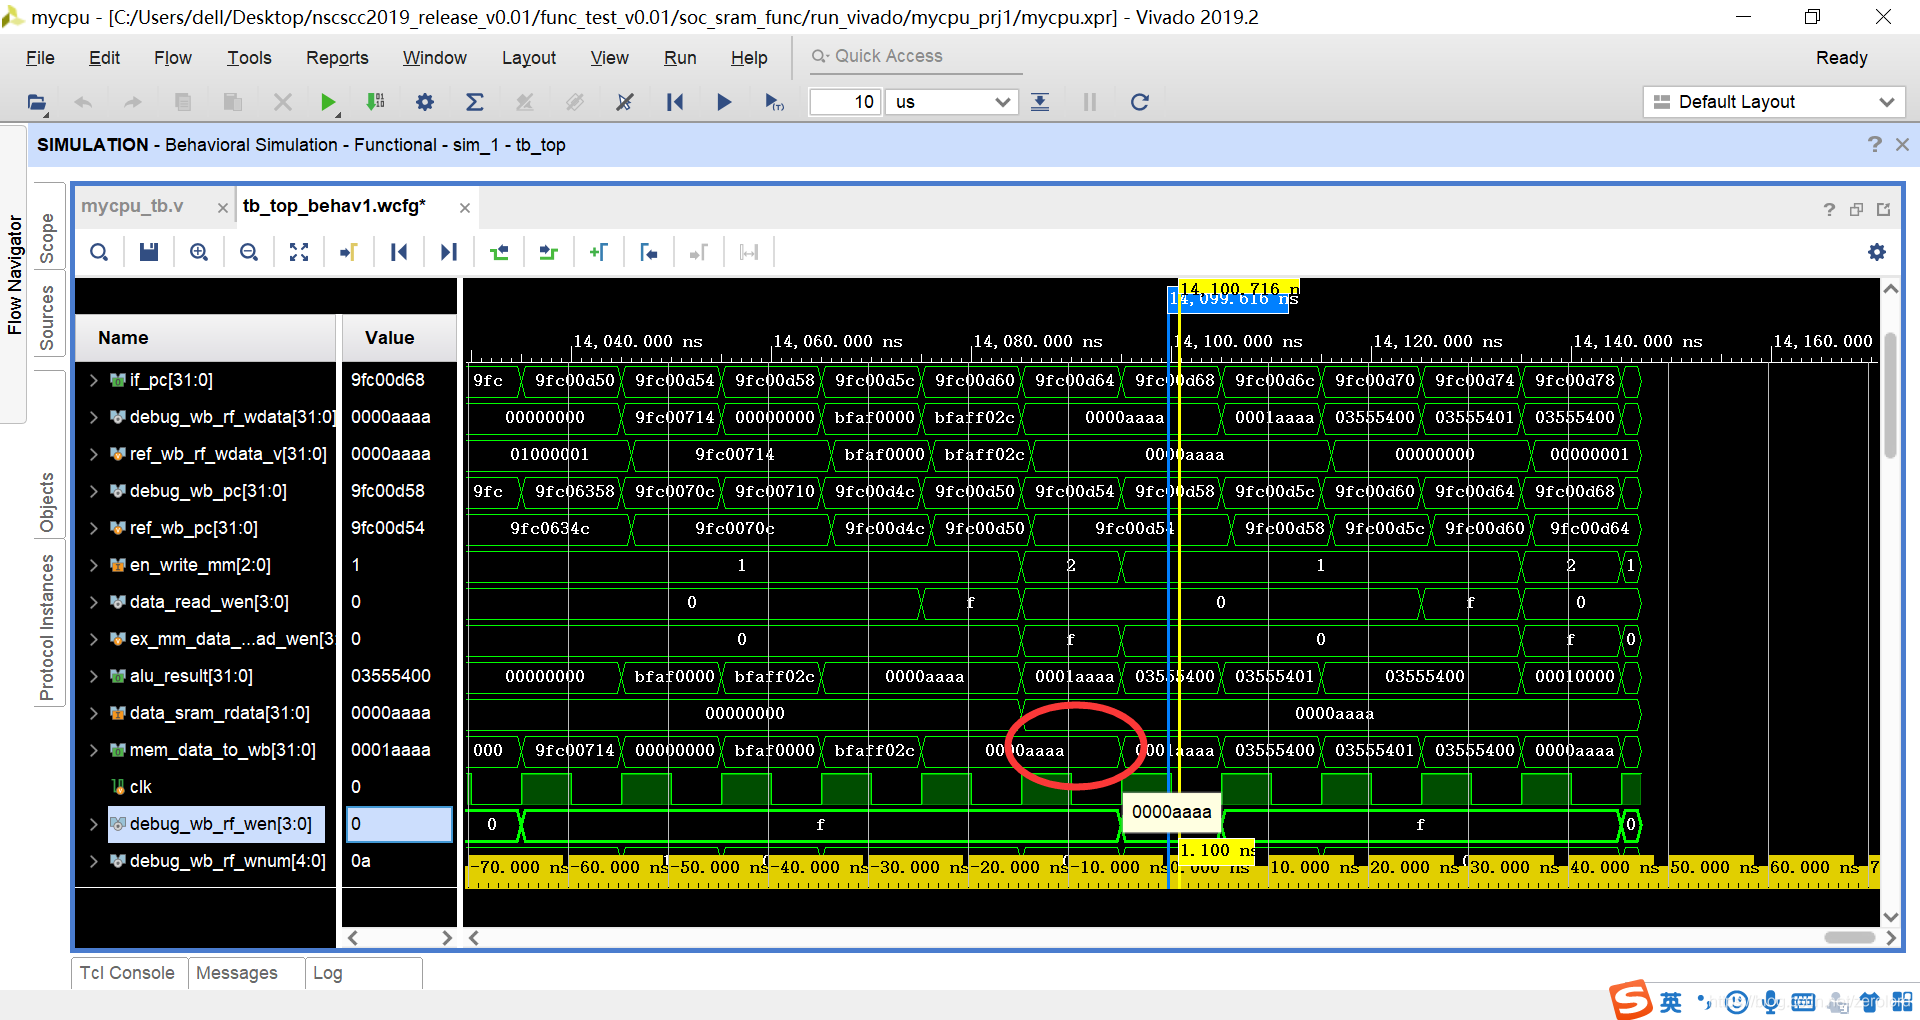Expand debug_wb_rf_wdata[31:0] signal bus
This screenshot has height=1020, width=1920.
[x=93, y=417]
